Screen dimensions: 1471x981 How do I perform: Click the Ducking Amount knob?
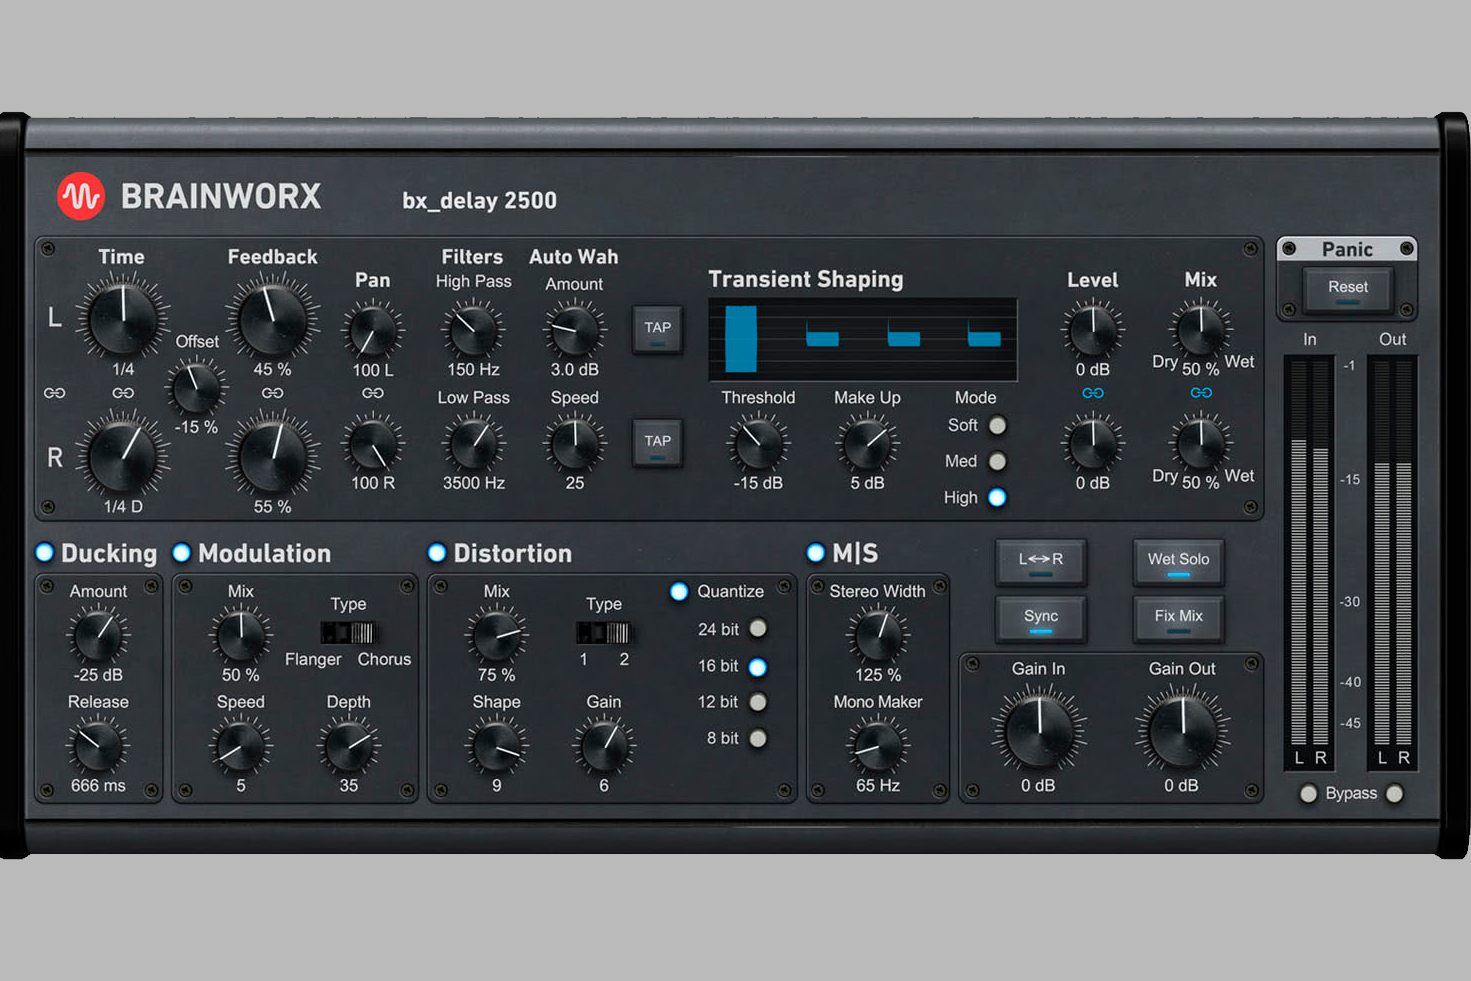(x=98, y=636)
